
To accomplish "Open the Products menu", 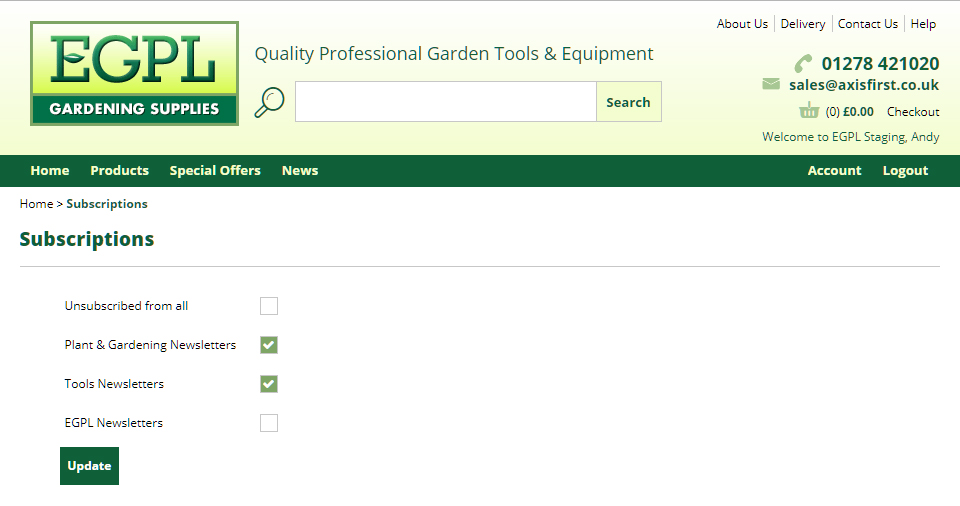I will pos(119,170).
